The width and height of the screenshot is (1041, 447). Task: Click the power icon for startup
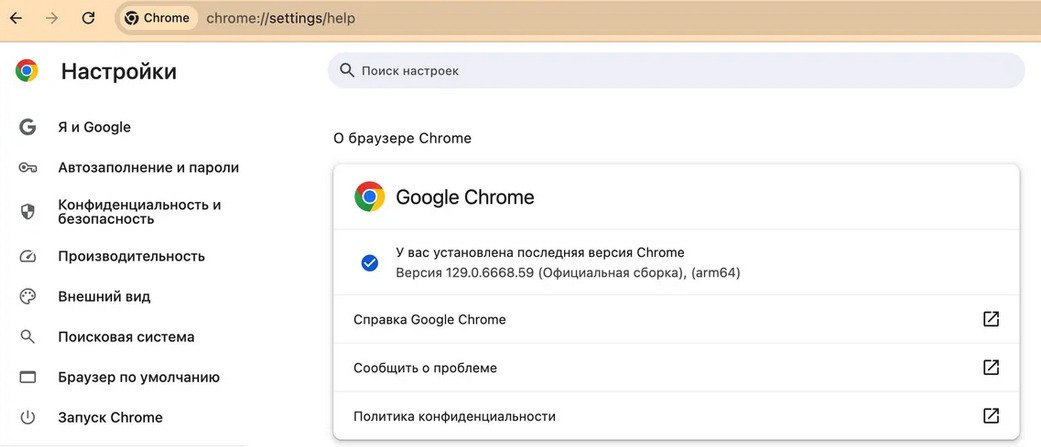[27, 418]
